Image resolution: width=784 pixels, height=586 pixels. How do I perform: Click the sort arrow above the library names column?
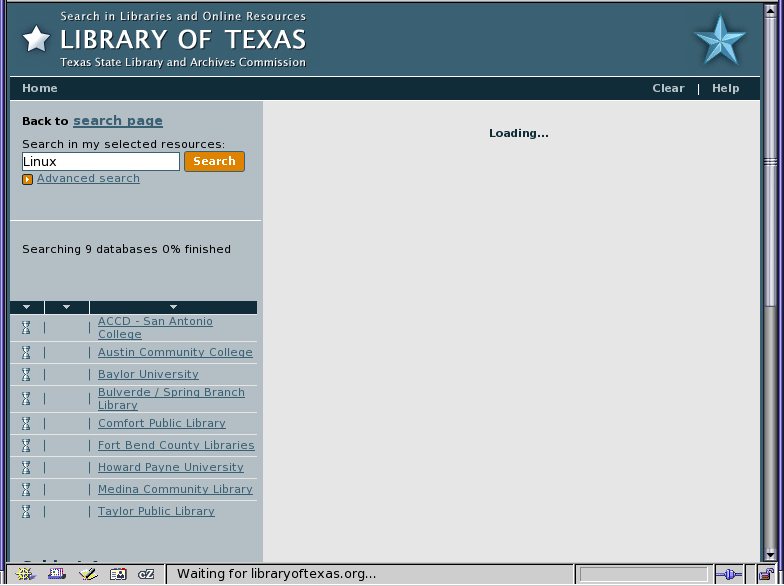coord(173,307)
